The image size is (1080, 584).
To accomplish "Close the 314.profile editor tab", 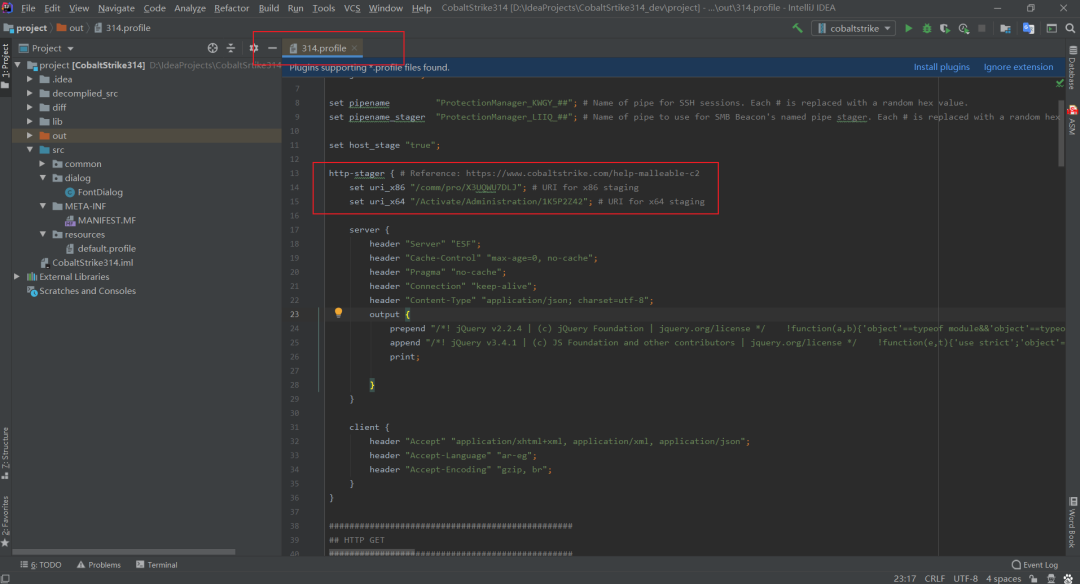I will coord(354,48).
